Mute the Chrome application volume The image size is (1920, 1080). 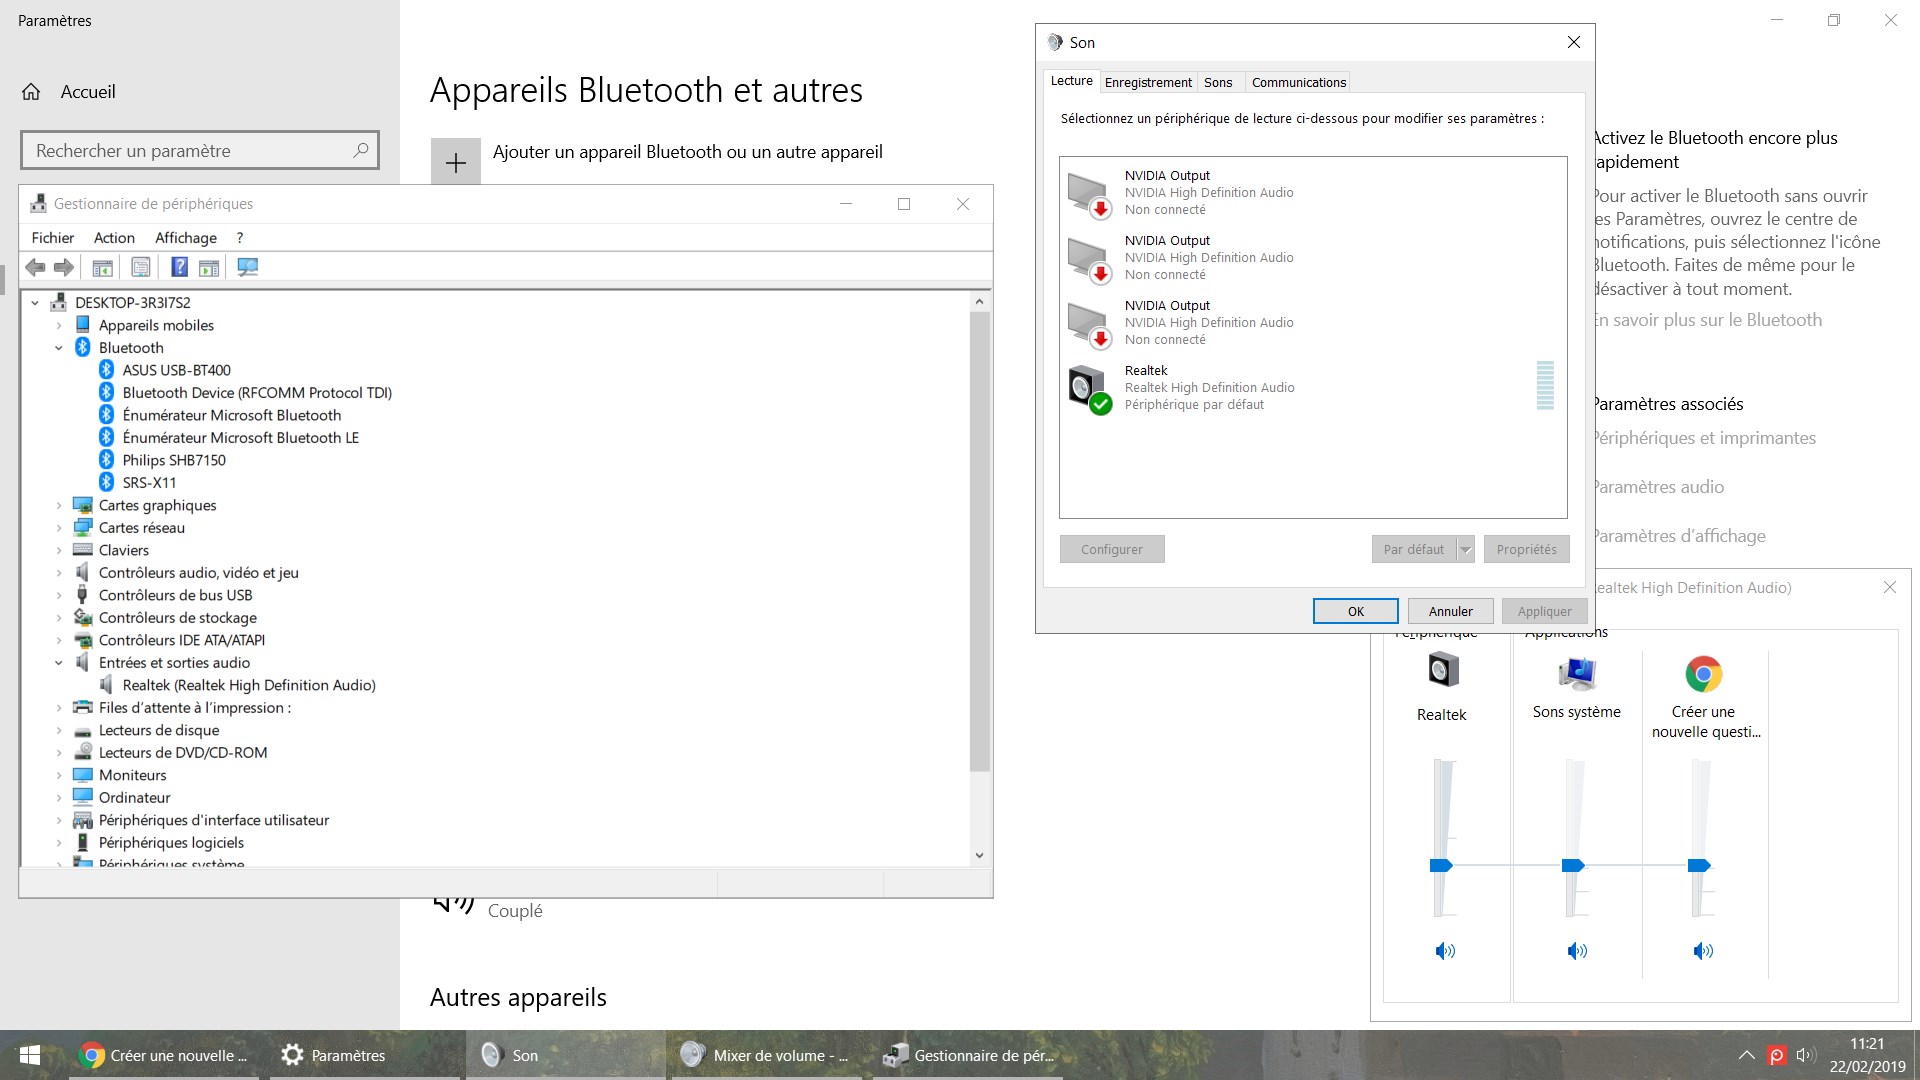tap(1703, 951)
